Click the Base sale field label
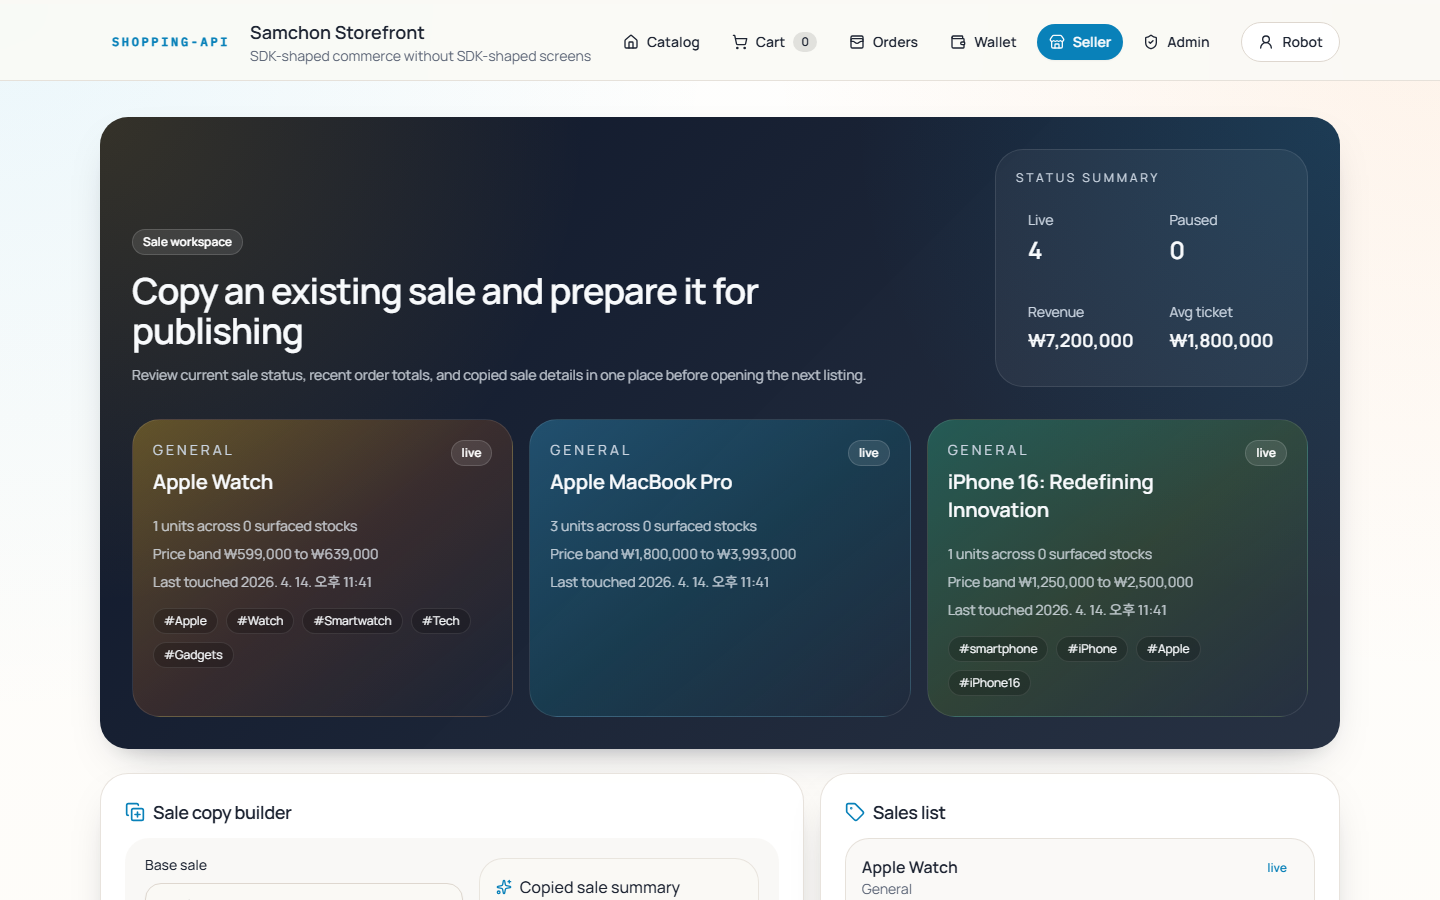The width and height of the screenshot is (1440, 900). tap(176, 865)
